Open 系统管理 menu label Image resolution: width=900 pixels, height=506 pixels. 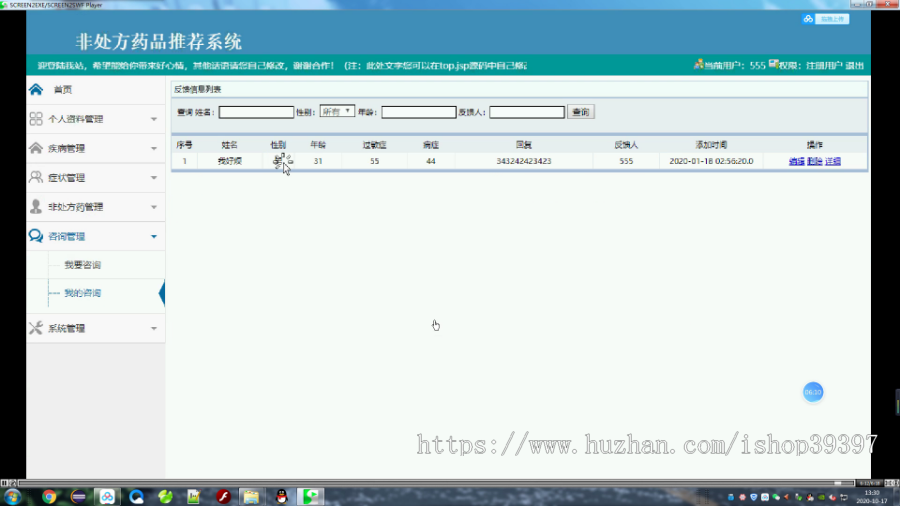(x=67, y=328)
